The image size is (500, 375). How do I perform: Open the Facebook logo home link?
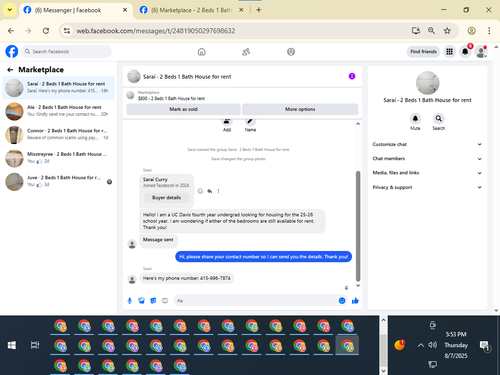[x=12, y=52]
